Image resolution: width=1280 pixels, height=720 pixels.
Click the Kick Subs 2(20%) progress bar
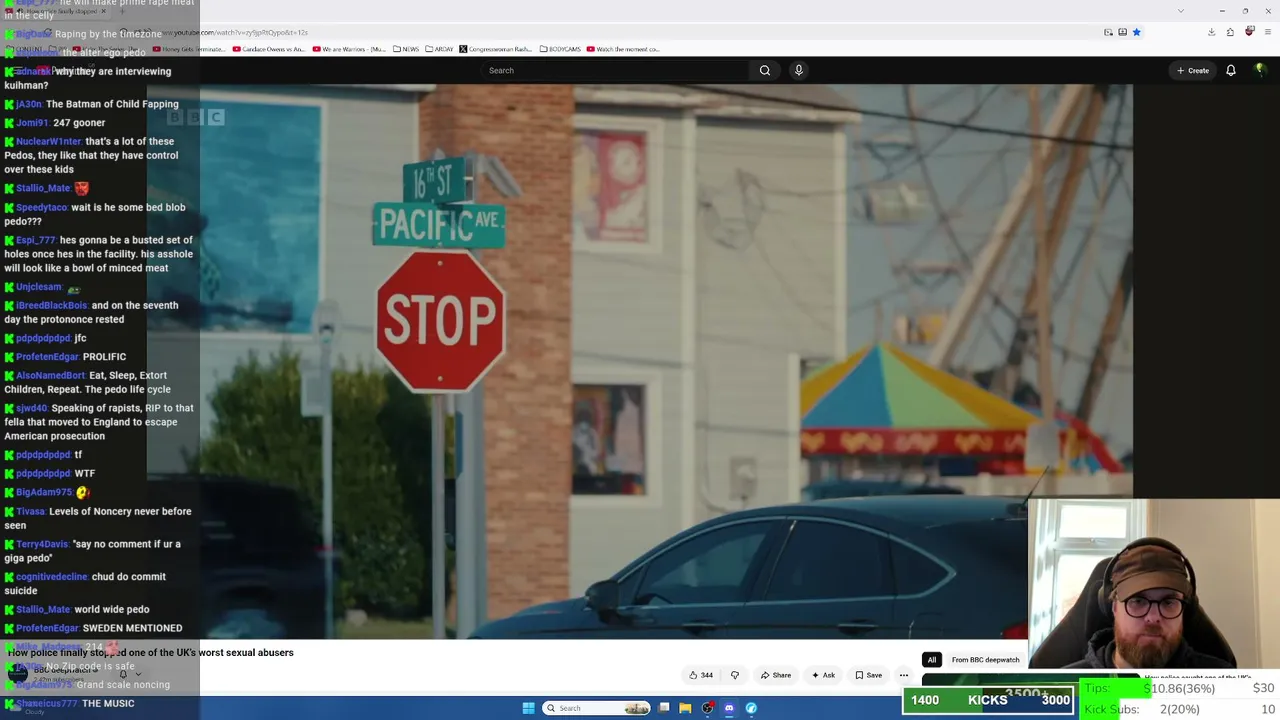click(1180, 709)
